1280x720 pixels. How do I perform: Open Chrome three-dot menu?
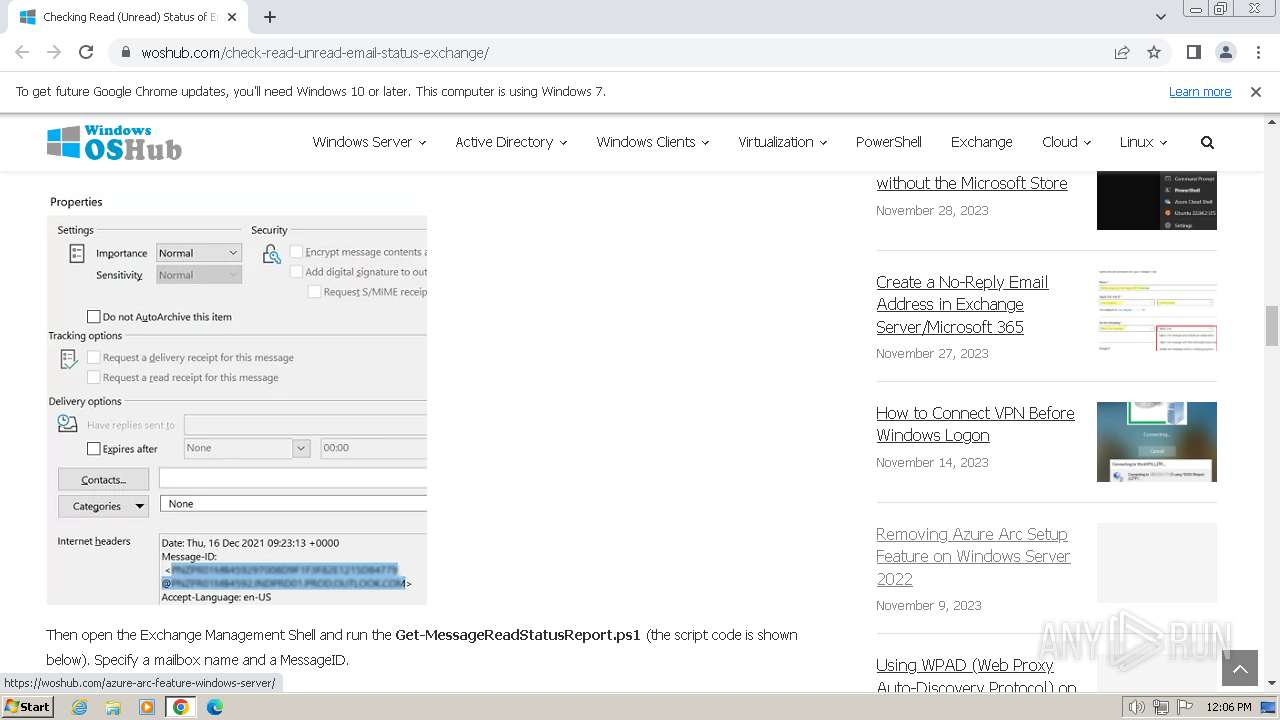coord(1257,52)
